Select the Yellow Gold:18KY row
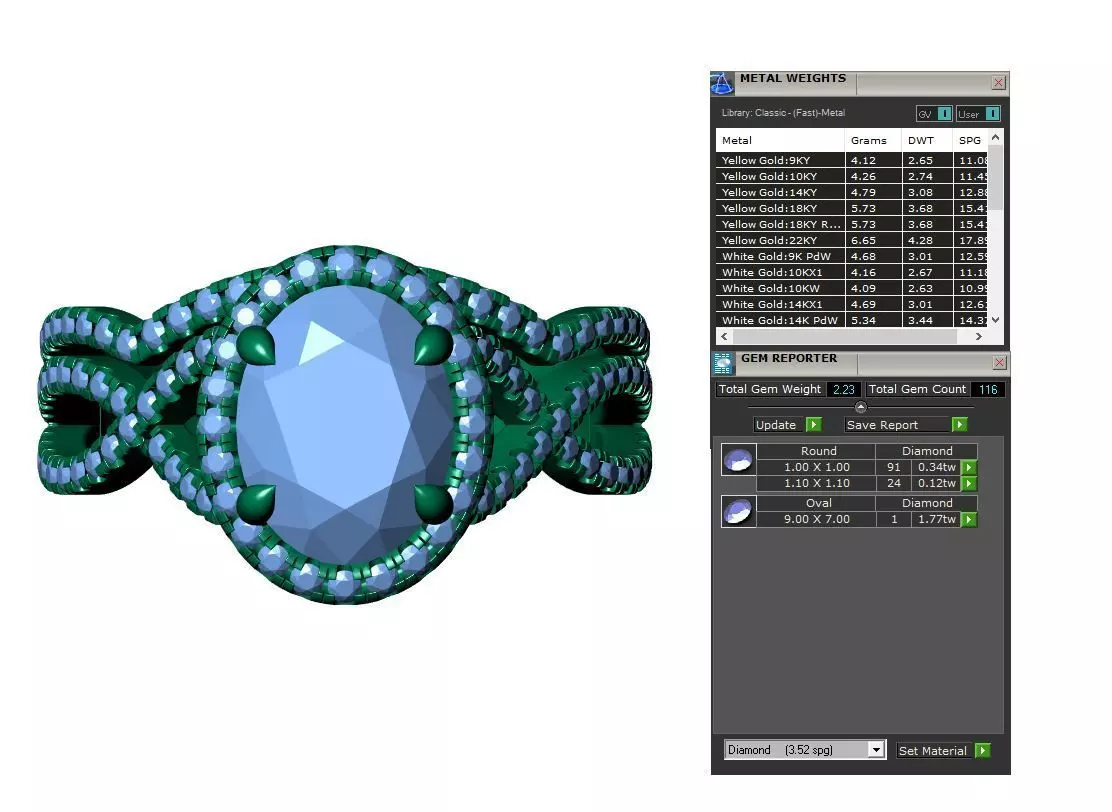 [x=852, y=208]
